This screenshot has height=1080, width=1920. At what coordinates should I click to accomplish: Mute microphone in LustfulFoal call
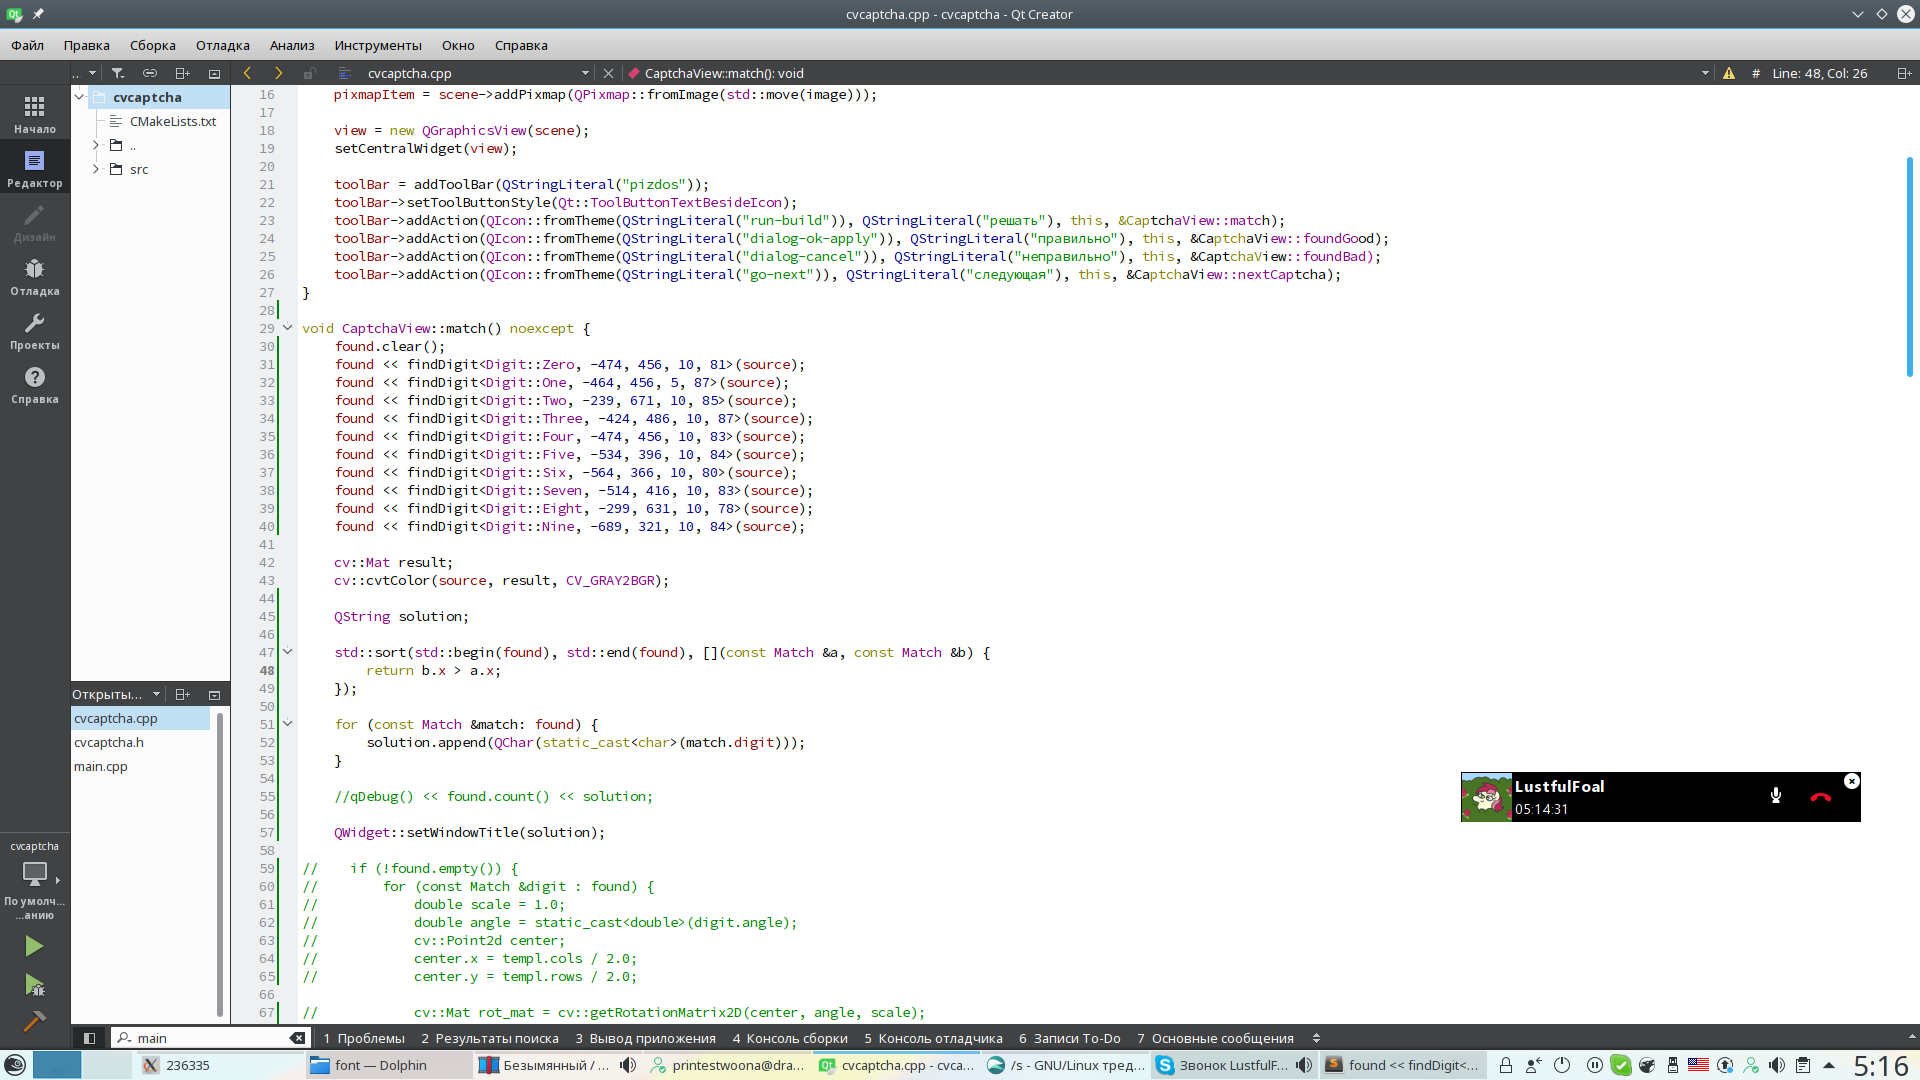pos(1776,796)
